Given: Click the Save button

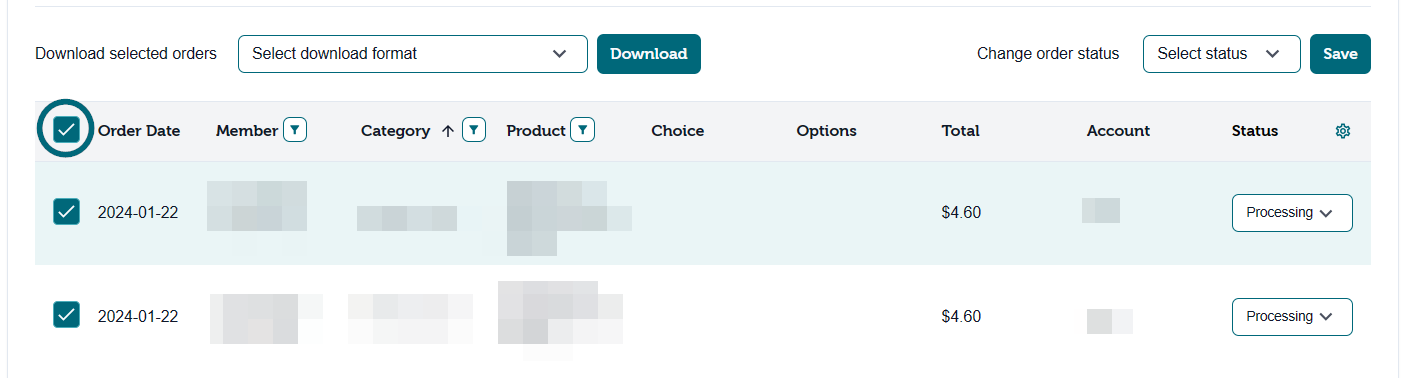Looking at the screenshot, I should (1340, 54).
